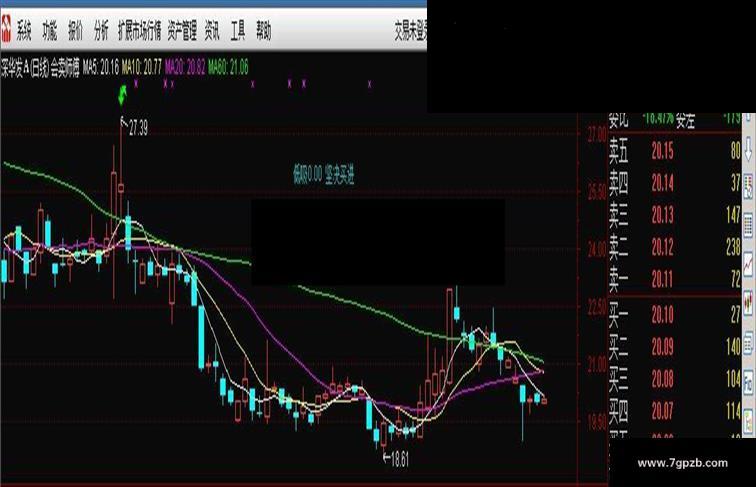Click the 买二 volume 140
Screen dimensions: 756x487
click(x=733, y=347)
